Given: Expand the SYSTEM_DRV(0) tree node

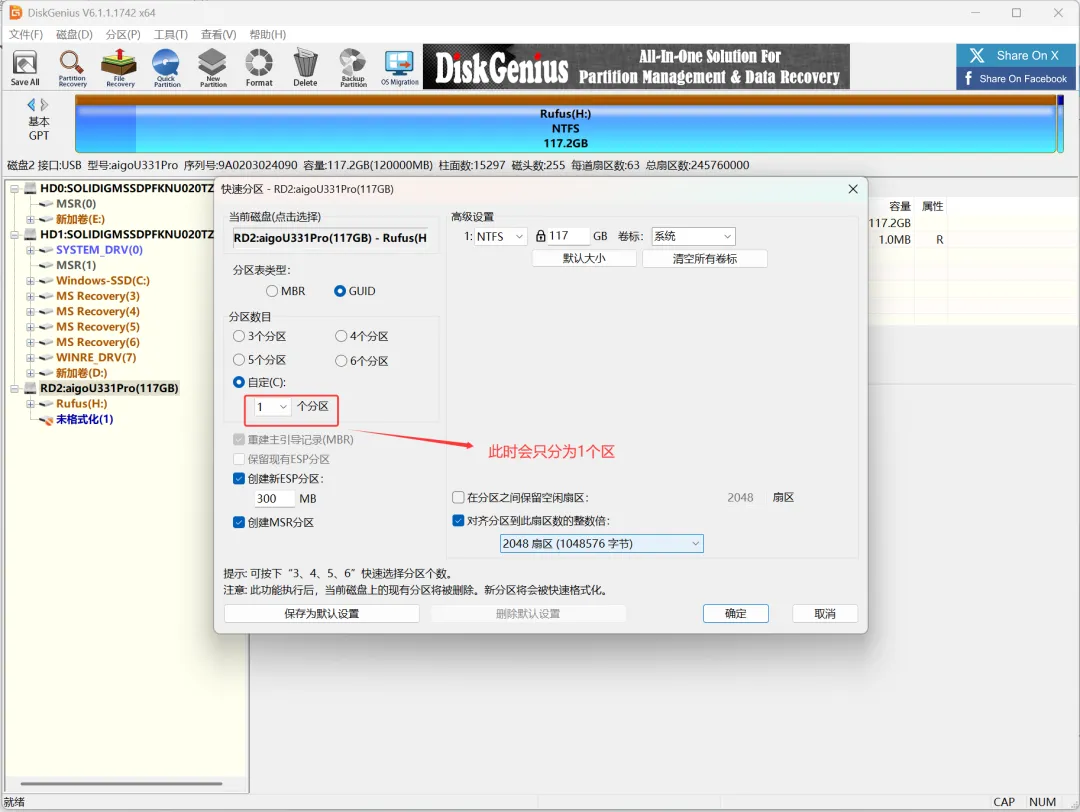Looking at the screenshot, I should [30, 250].
